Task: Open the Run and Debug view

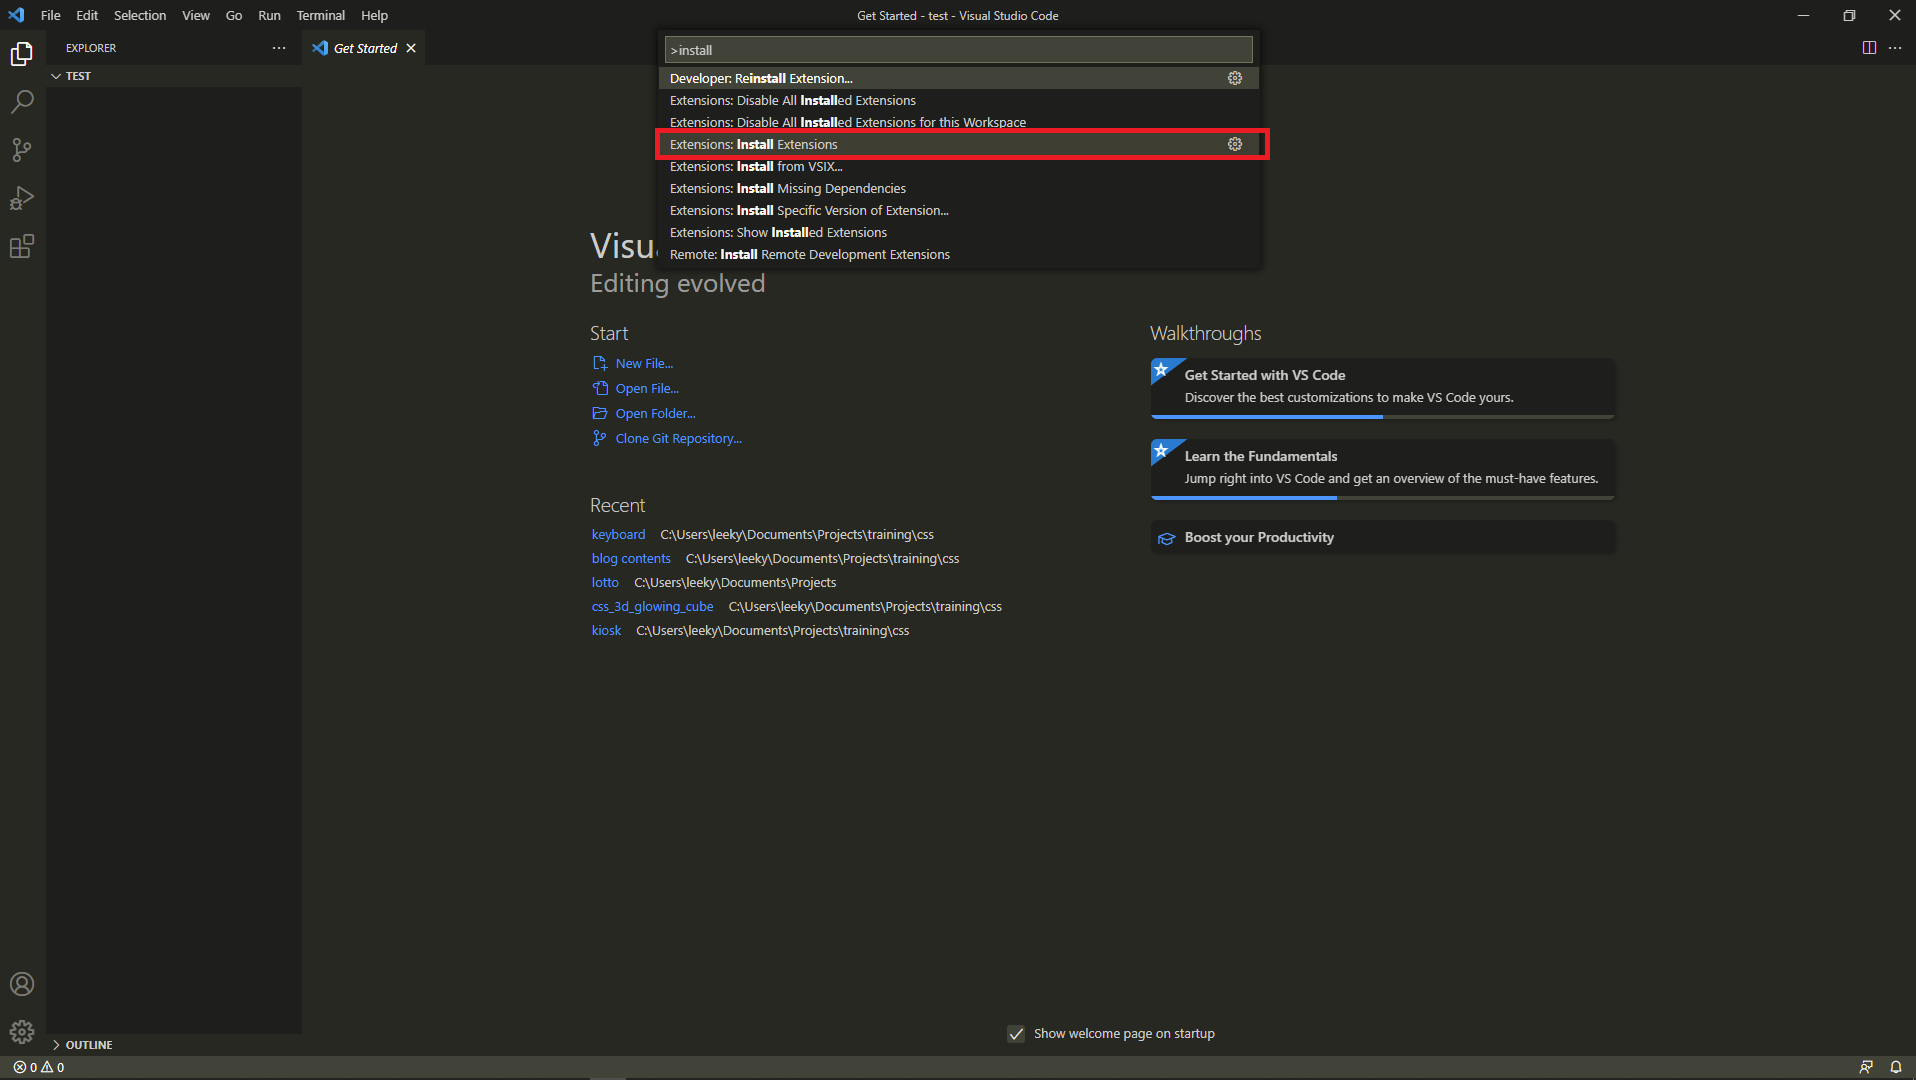Action: pos(22,198)
